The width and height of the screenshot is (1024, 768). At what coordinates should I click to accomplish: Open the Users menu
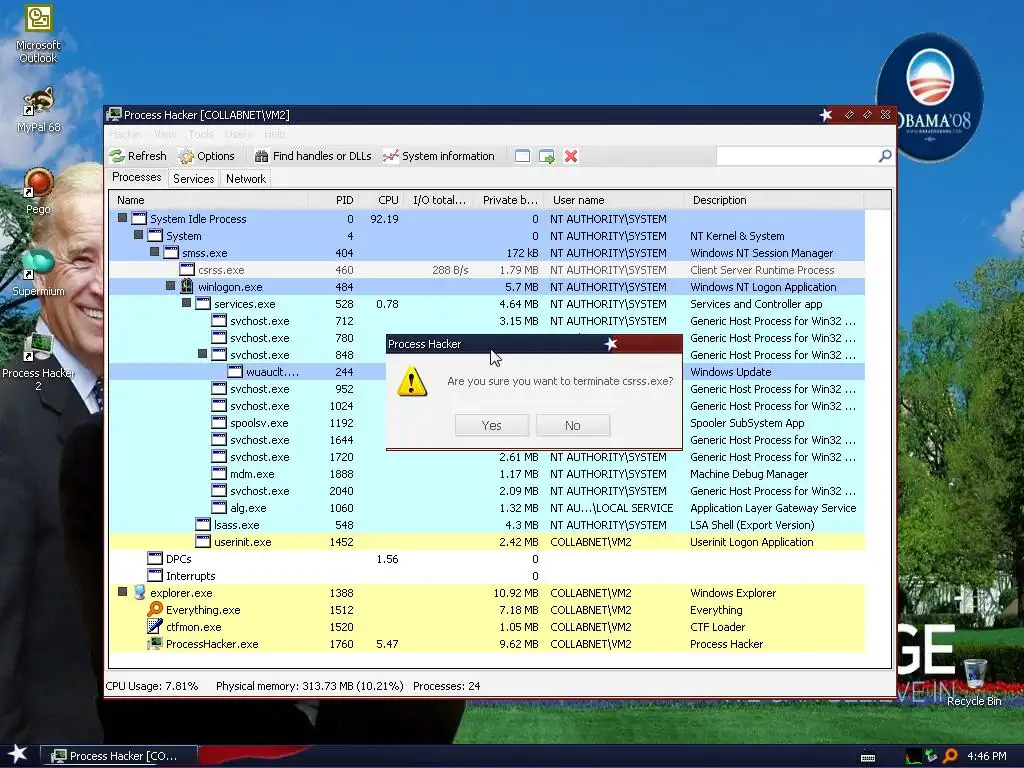coord(238,134)
